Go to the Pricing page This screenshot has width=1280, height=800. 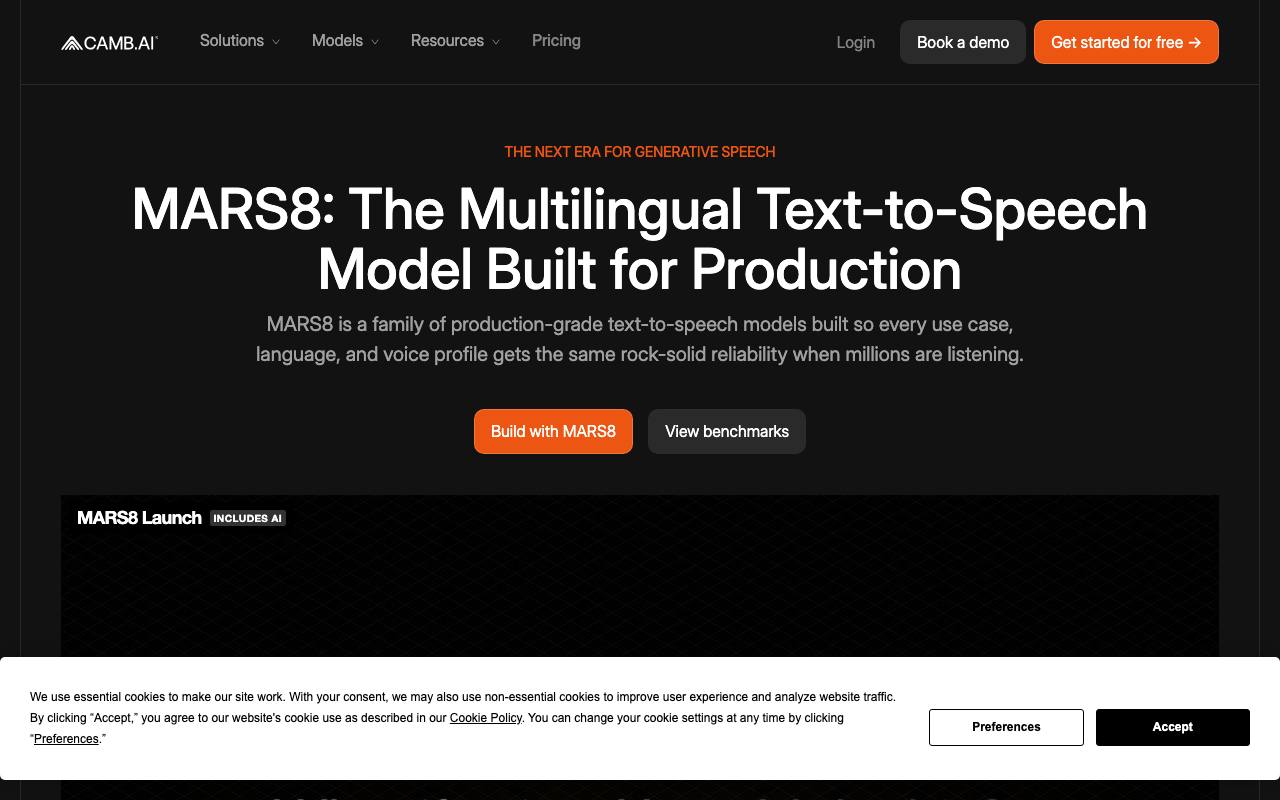pyautogui.click(x=556, y=41)
